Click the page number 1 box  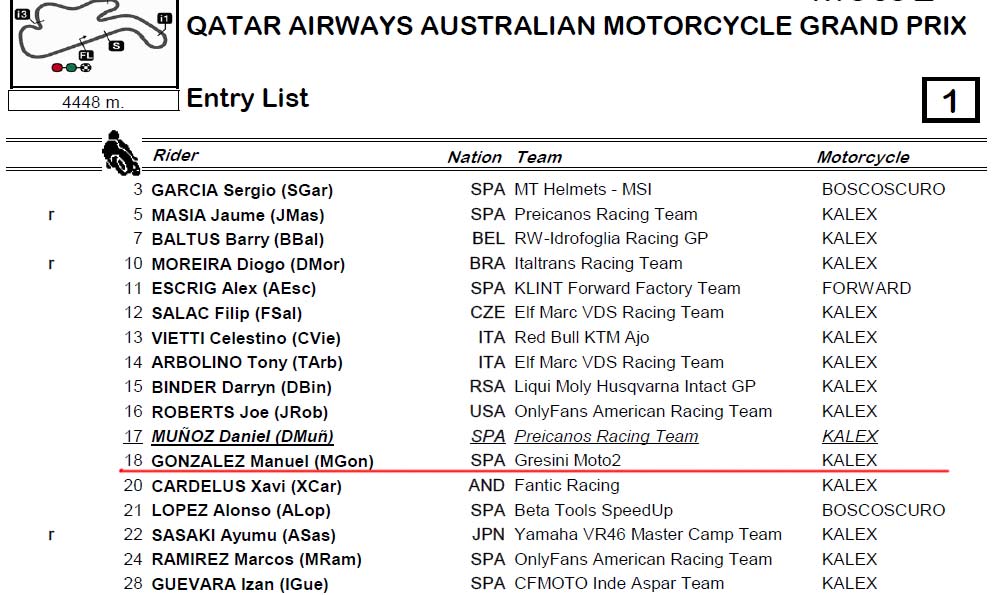(x=950, y=100)
